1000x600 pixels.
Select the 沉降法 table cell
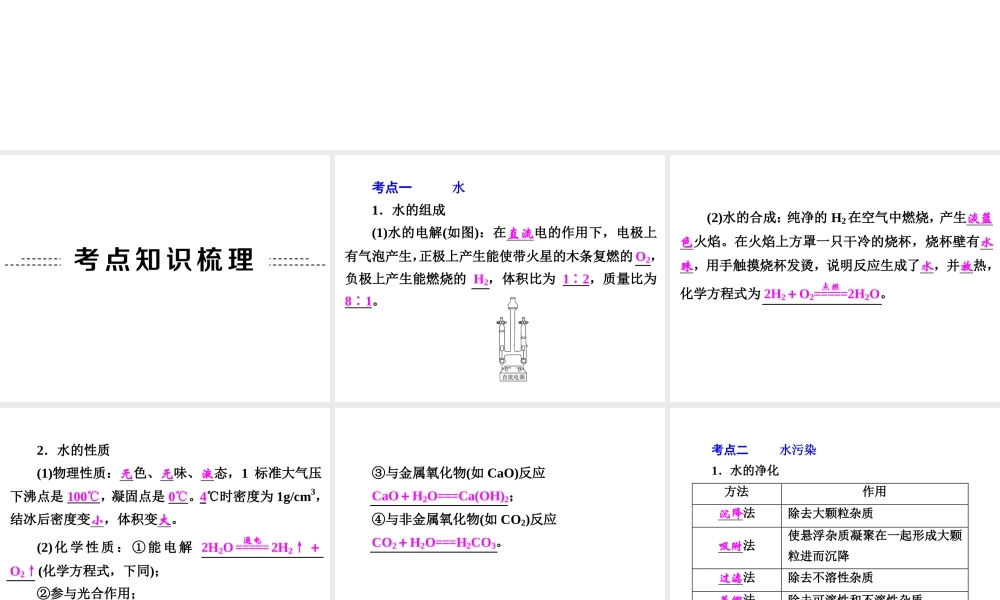tap(737, 514)
